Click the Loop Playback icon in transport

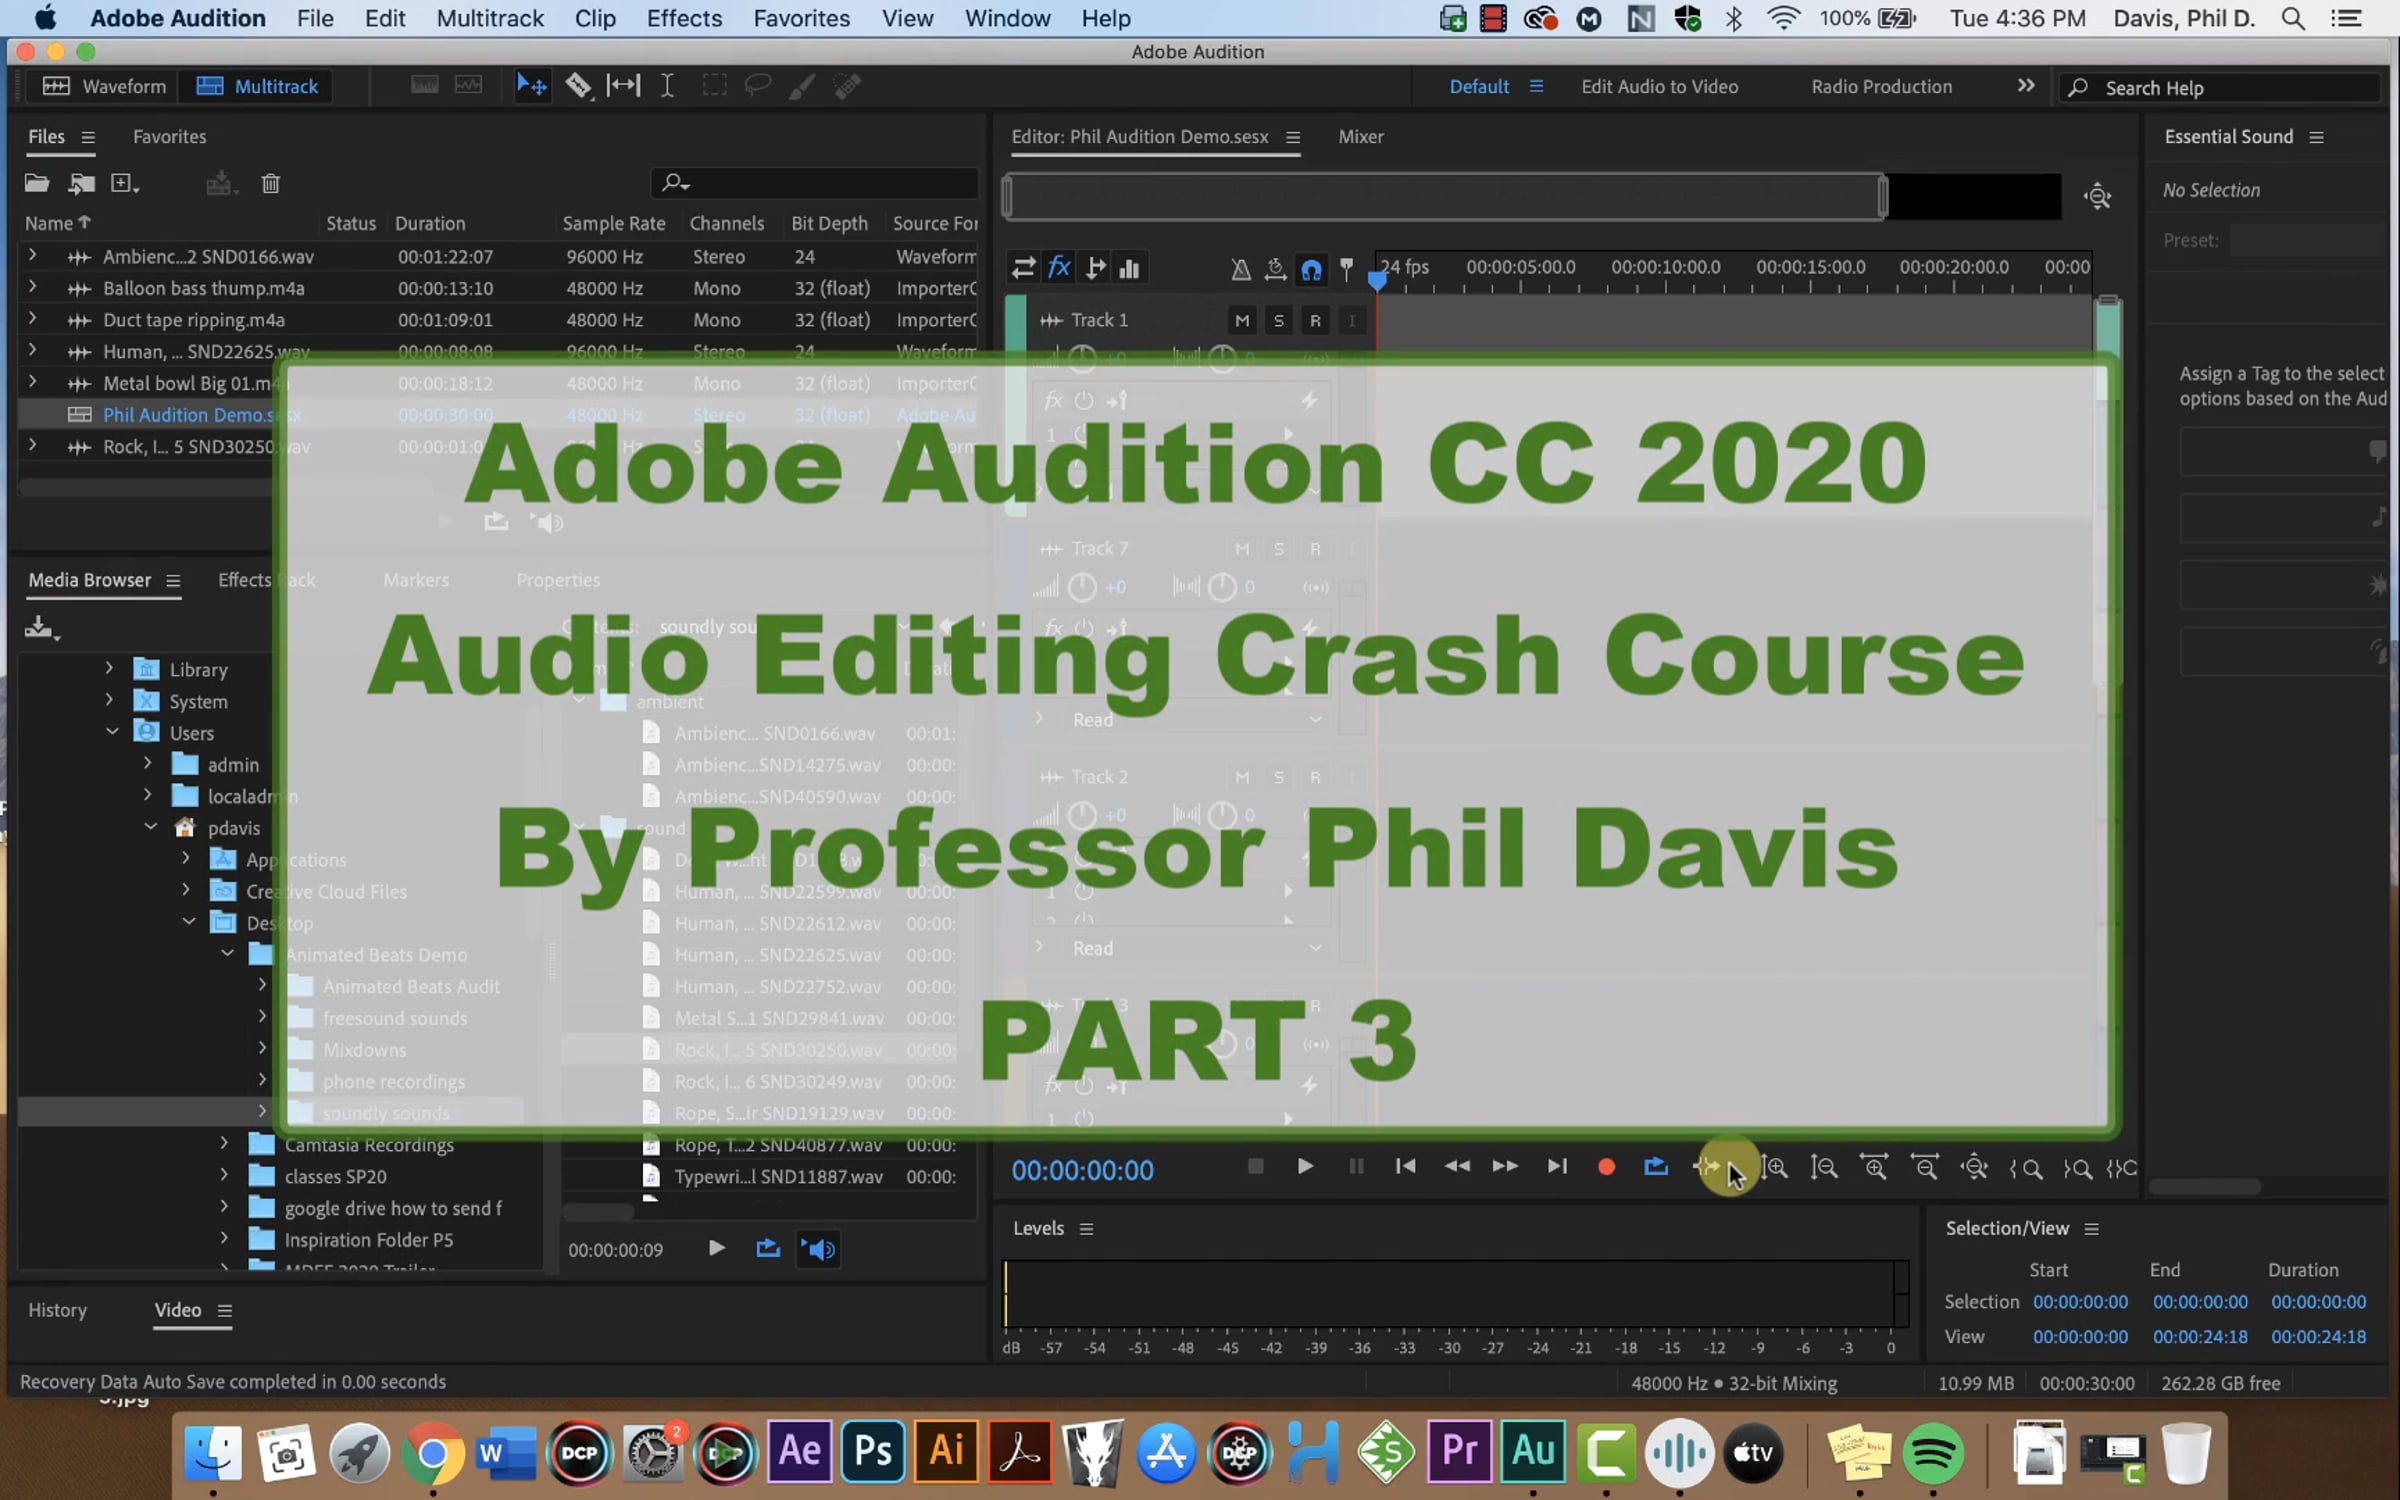(1656, 1167)
